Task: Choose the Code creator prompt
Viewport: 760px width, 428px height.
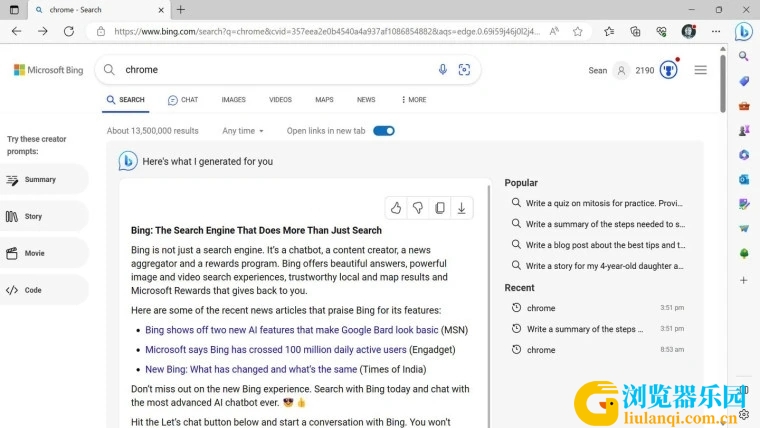Action: click(x=44, y=290)
